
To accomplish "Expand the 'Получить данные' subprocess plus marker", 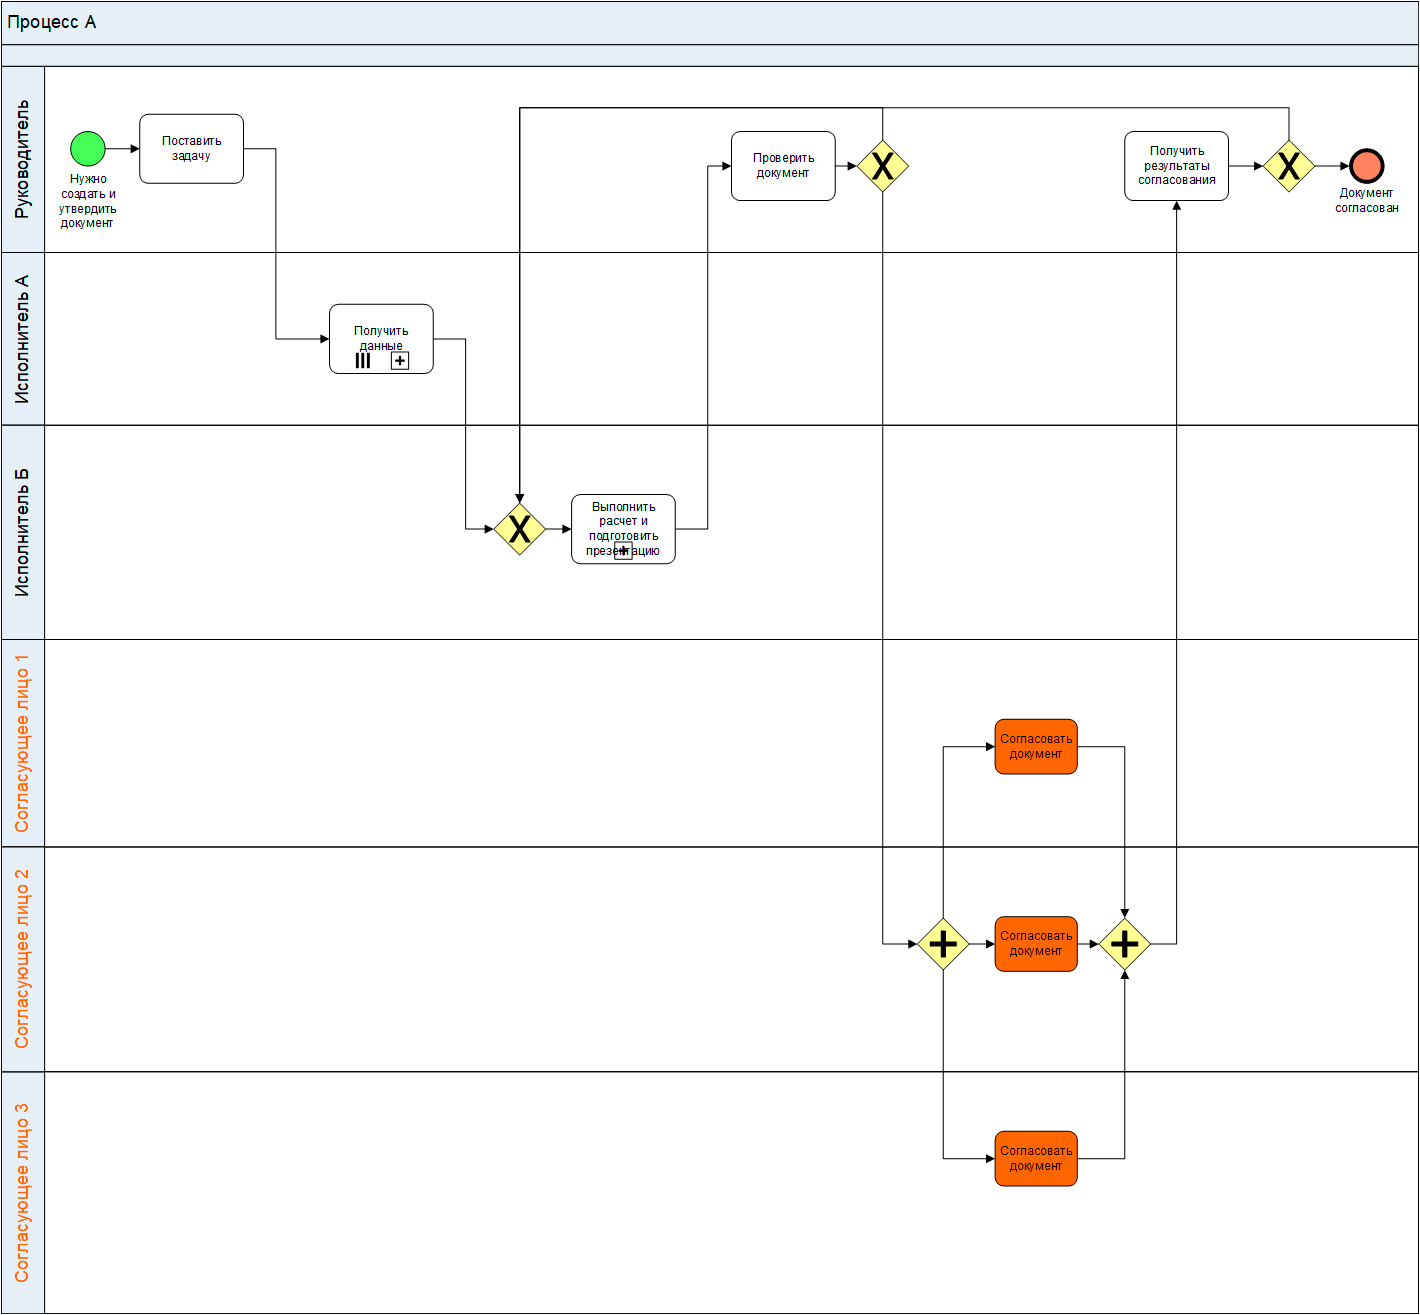I will [400, 361].
